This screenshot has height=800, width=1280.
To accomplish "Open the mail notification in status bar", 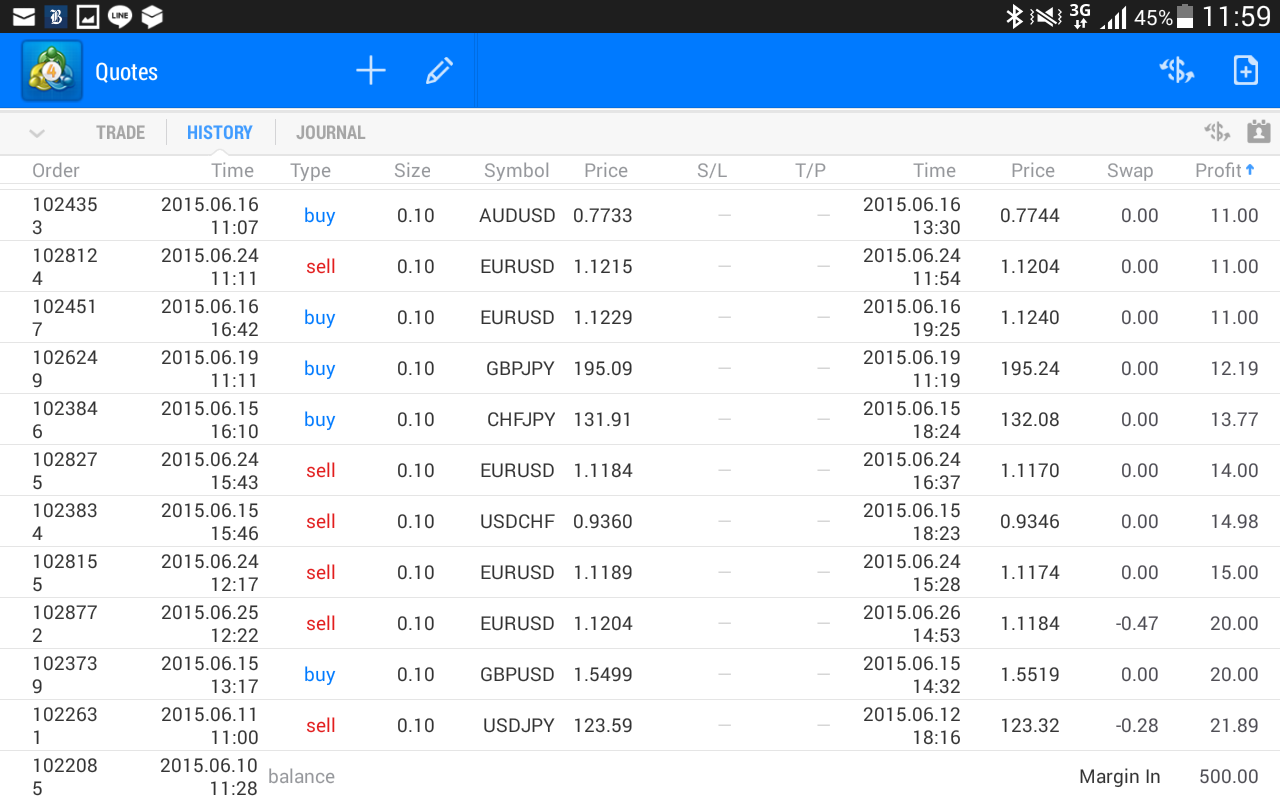I will click(23, 16).
